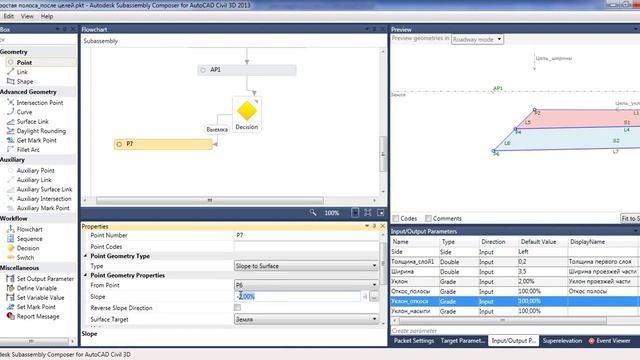Switch to the Target Parameters tab

tap(462, 340)
